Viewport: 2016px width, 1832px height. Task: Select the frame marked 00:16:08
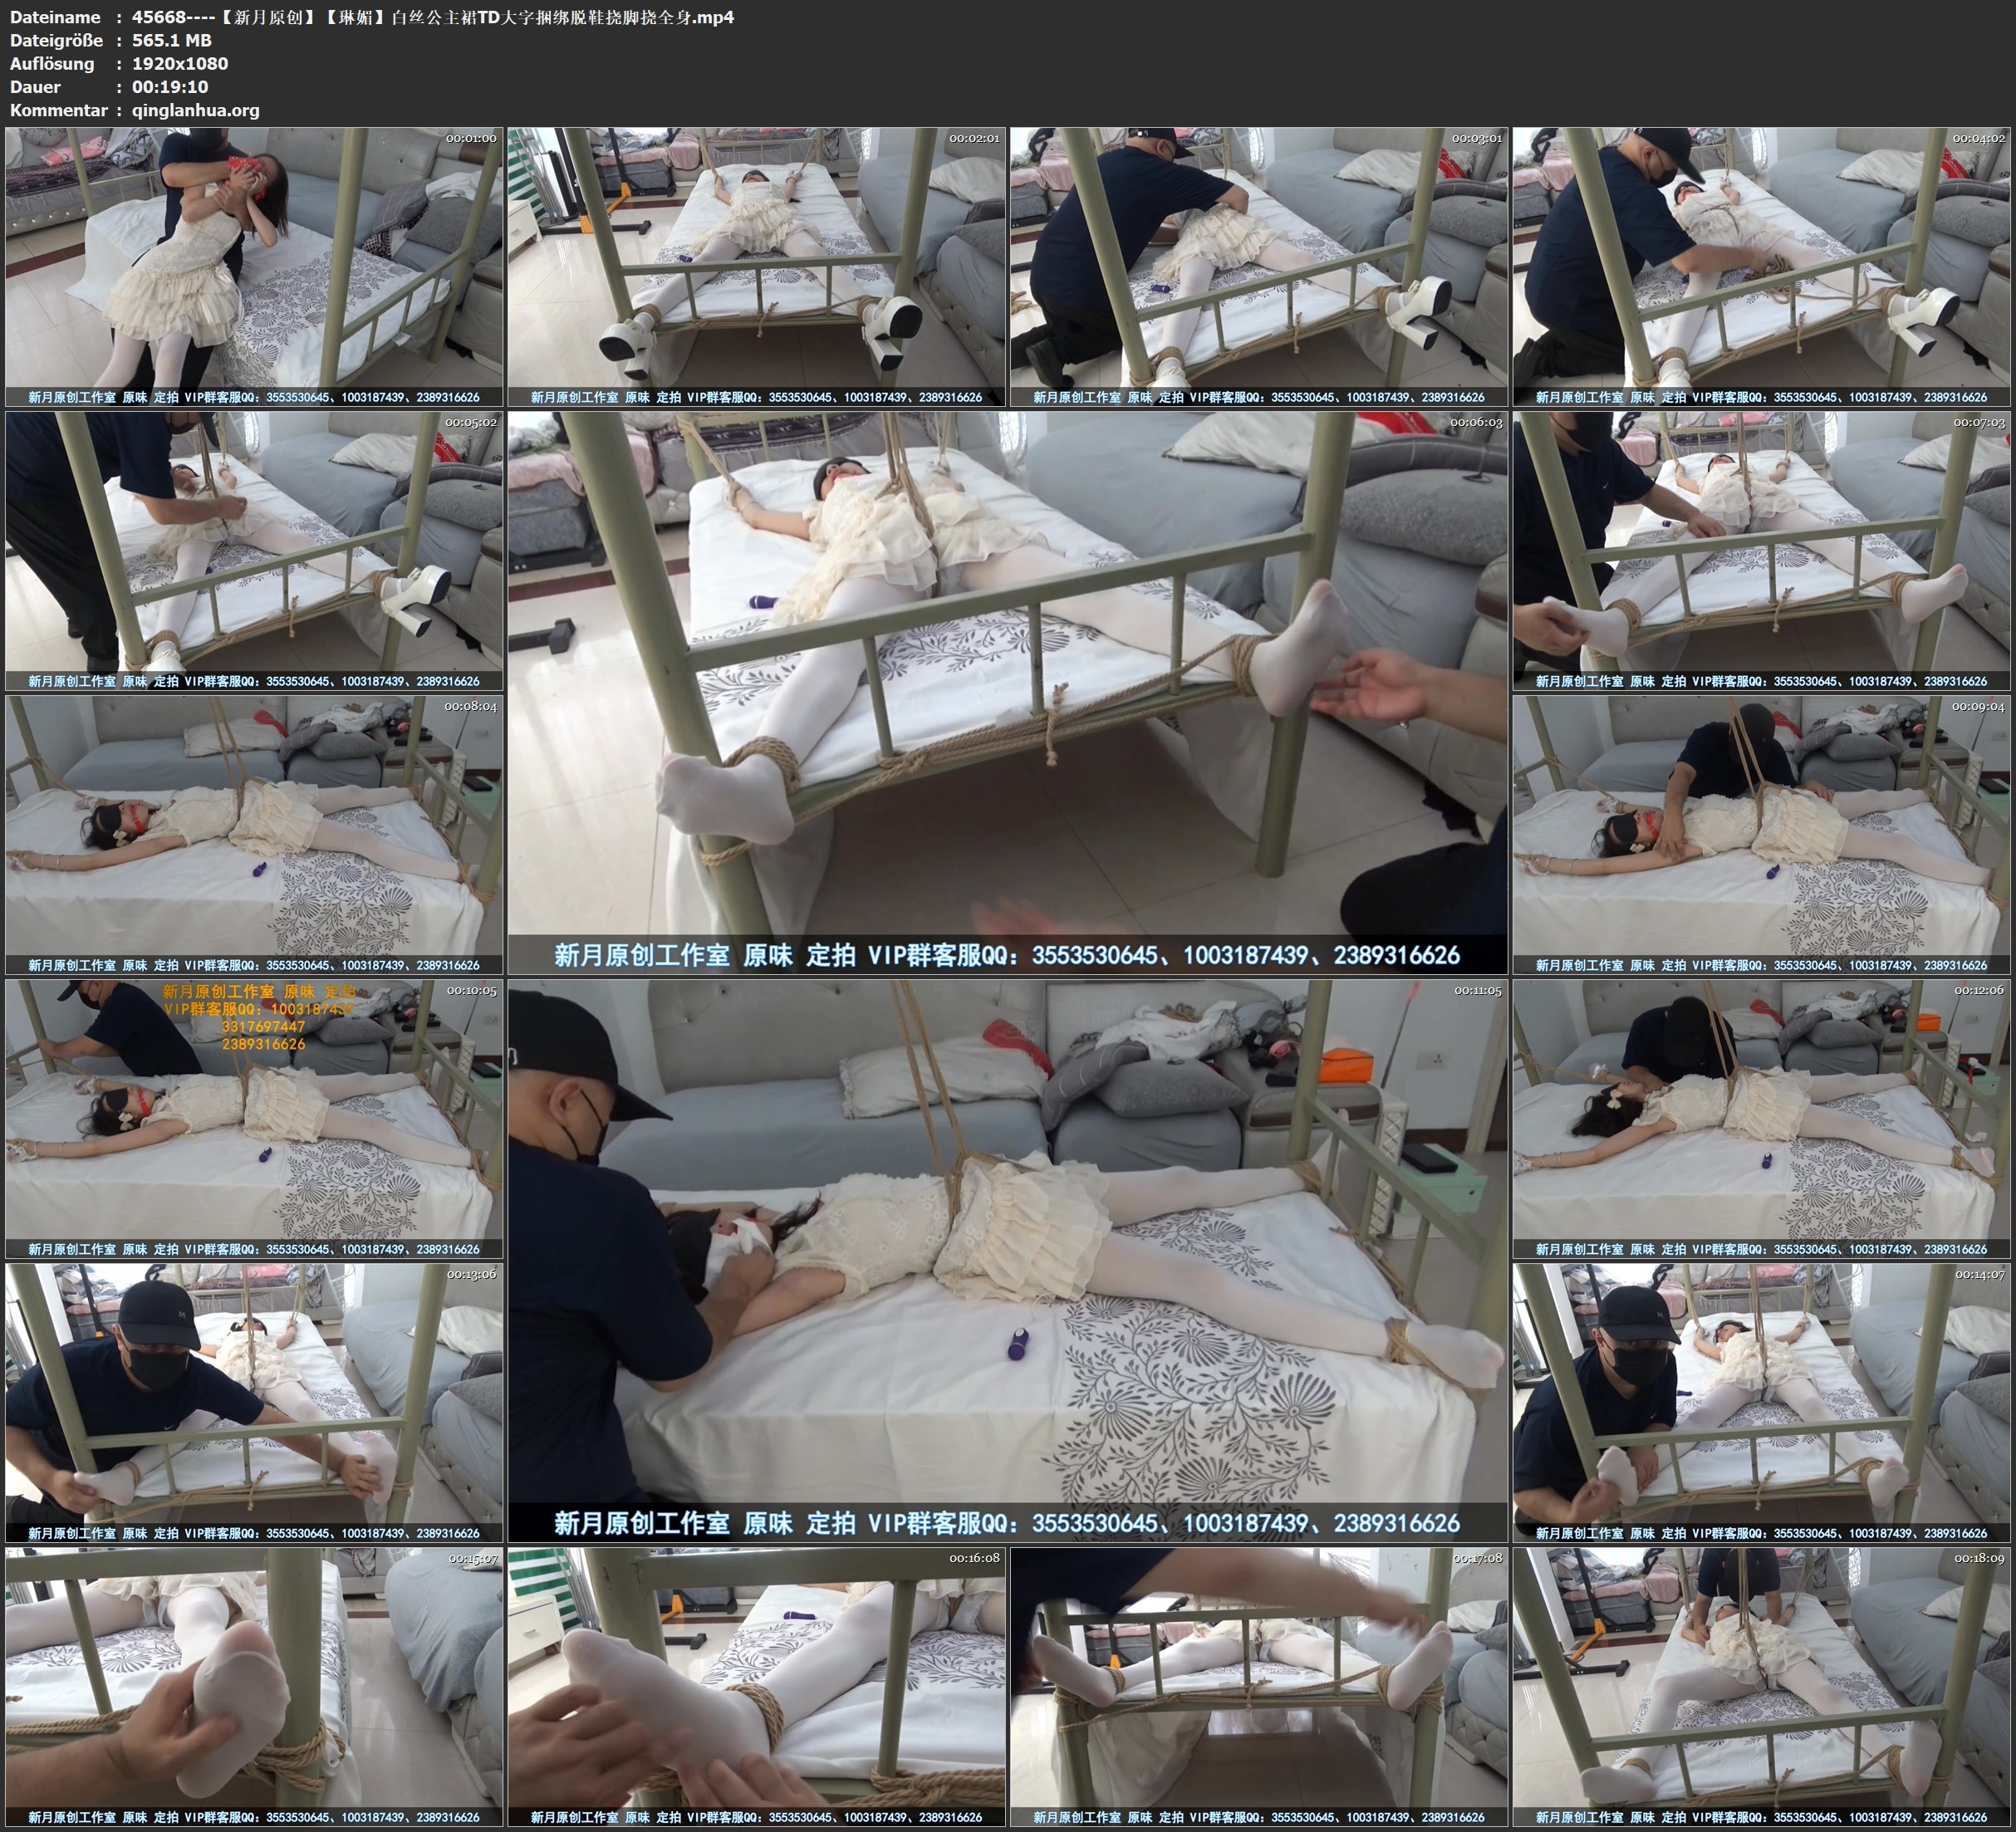pos(756,1687)
